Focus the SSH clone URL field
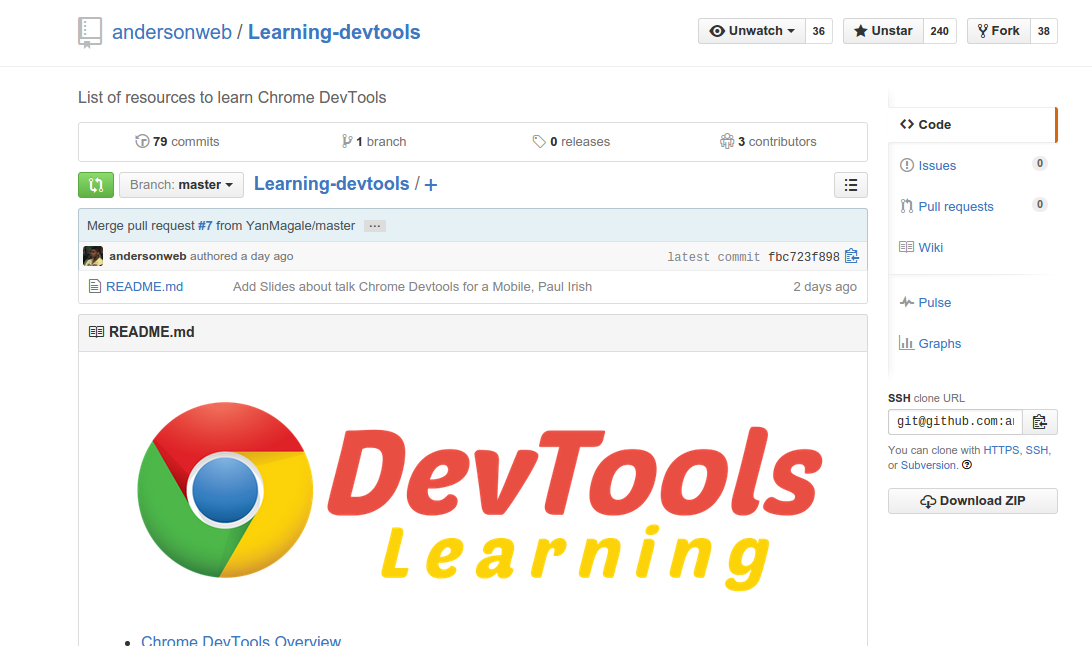The width and height of the screenshot is (1092, 646). pos(956,422)
